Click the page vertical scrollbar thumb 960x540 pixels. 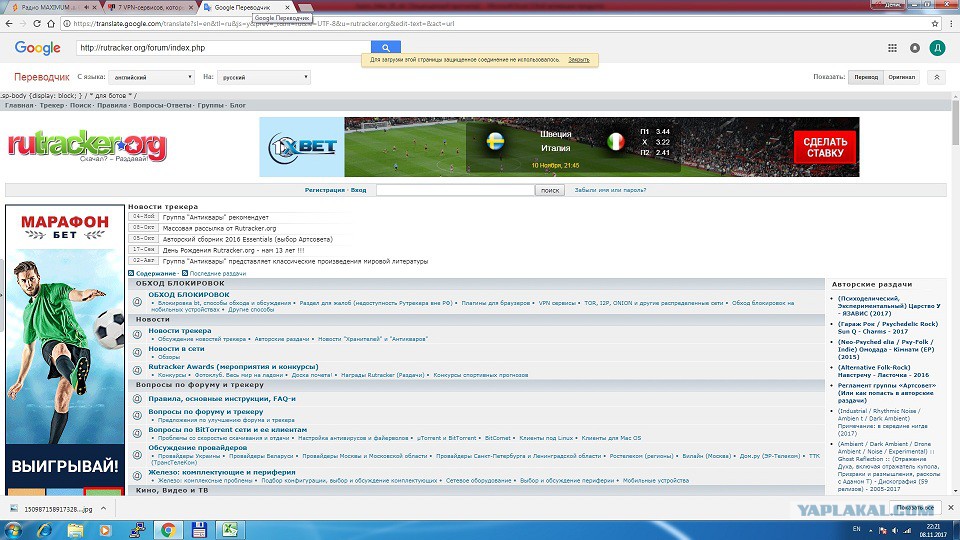click(956, 122)
